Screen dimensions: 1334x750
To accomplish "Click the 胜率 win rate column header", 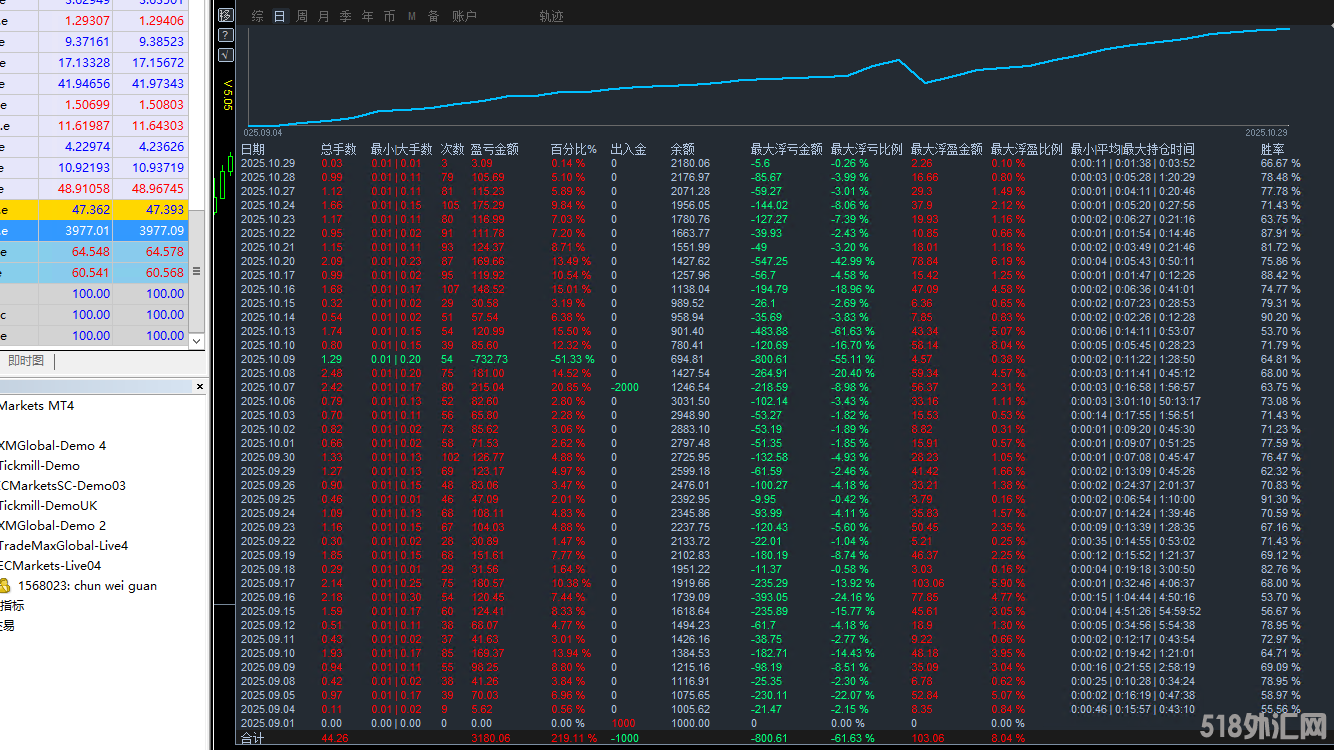I will [x=1272, y=149].
